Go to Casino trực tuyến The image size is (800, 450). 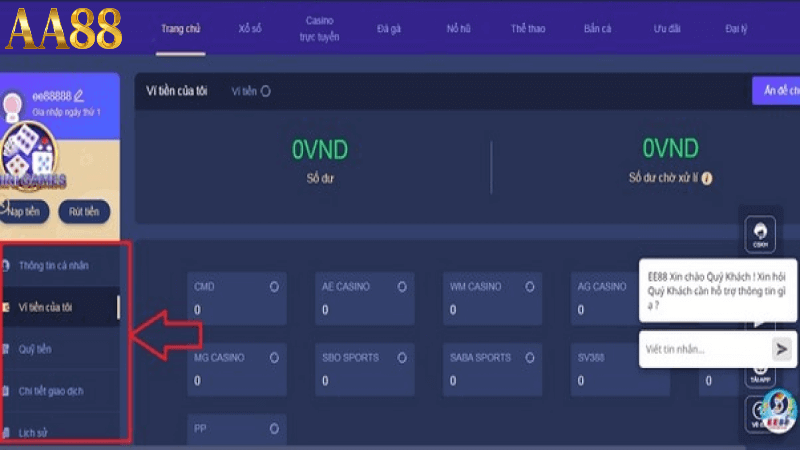coord(319,29)
